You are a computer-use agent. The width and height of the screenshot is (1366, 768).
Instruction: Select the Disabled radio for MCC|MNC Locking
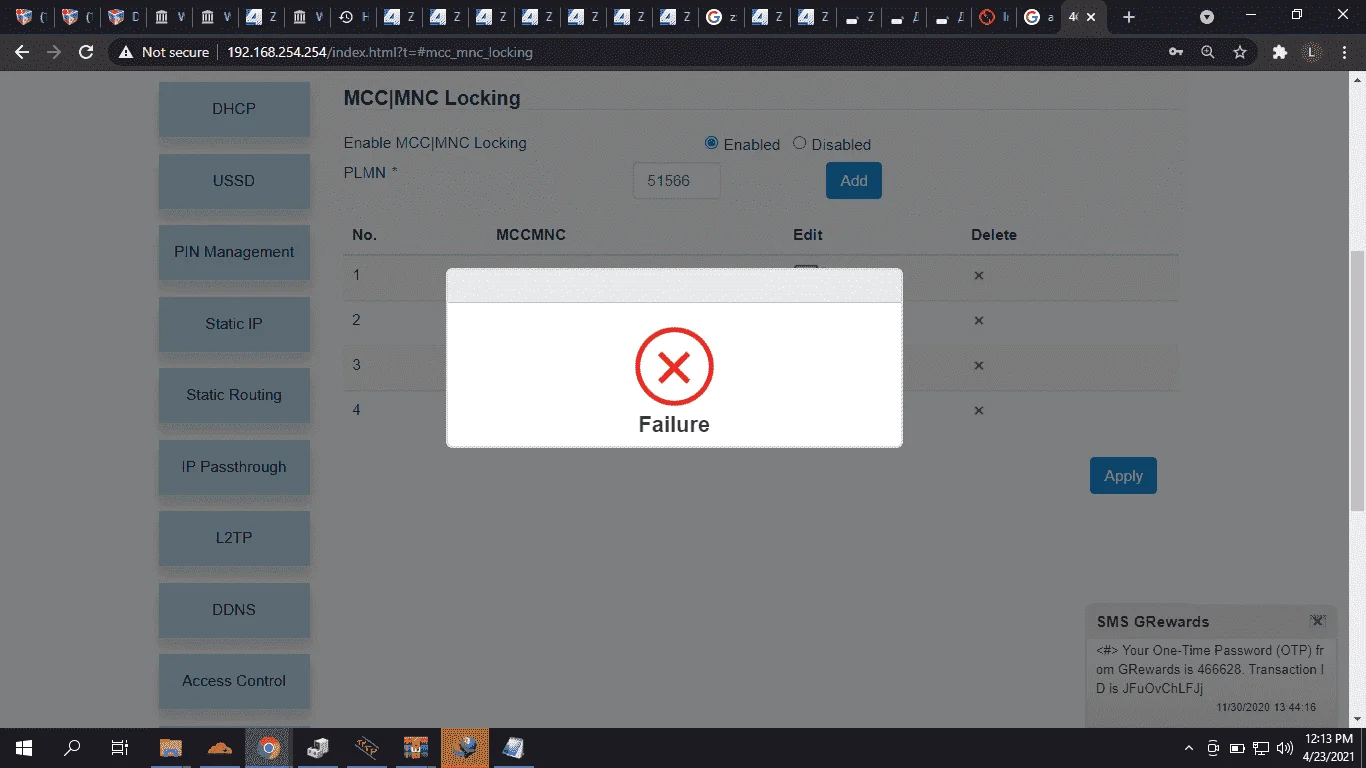[x=799, y=143]
